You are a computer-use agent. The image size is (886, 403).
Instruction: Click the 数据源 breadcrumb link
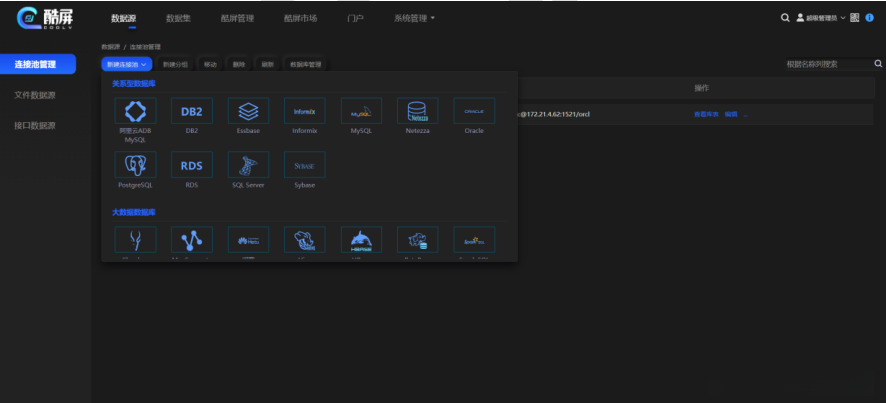coord(111,47)
